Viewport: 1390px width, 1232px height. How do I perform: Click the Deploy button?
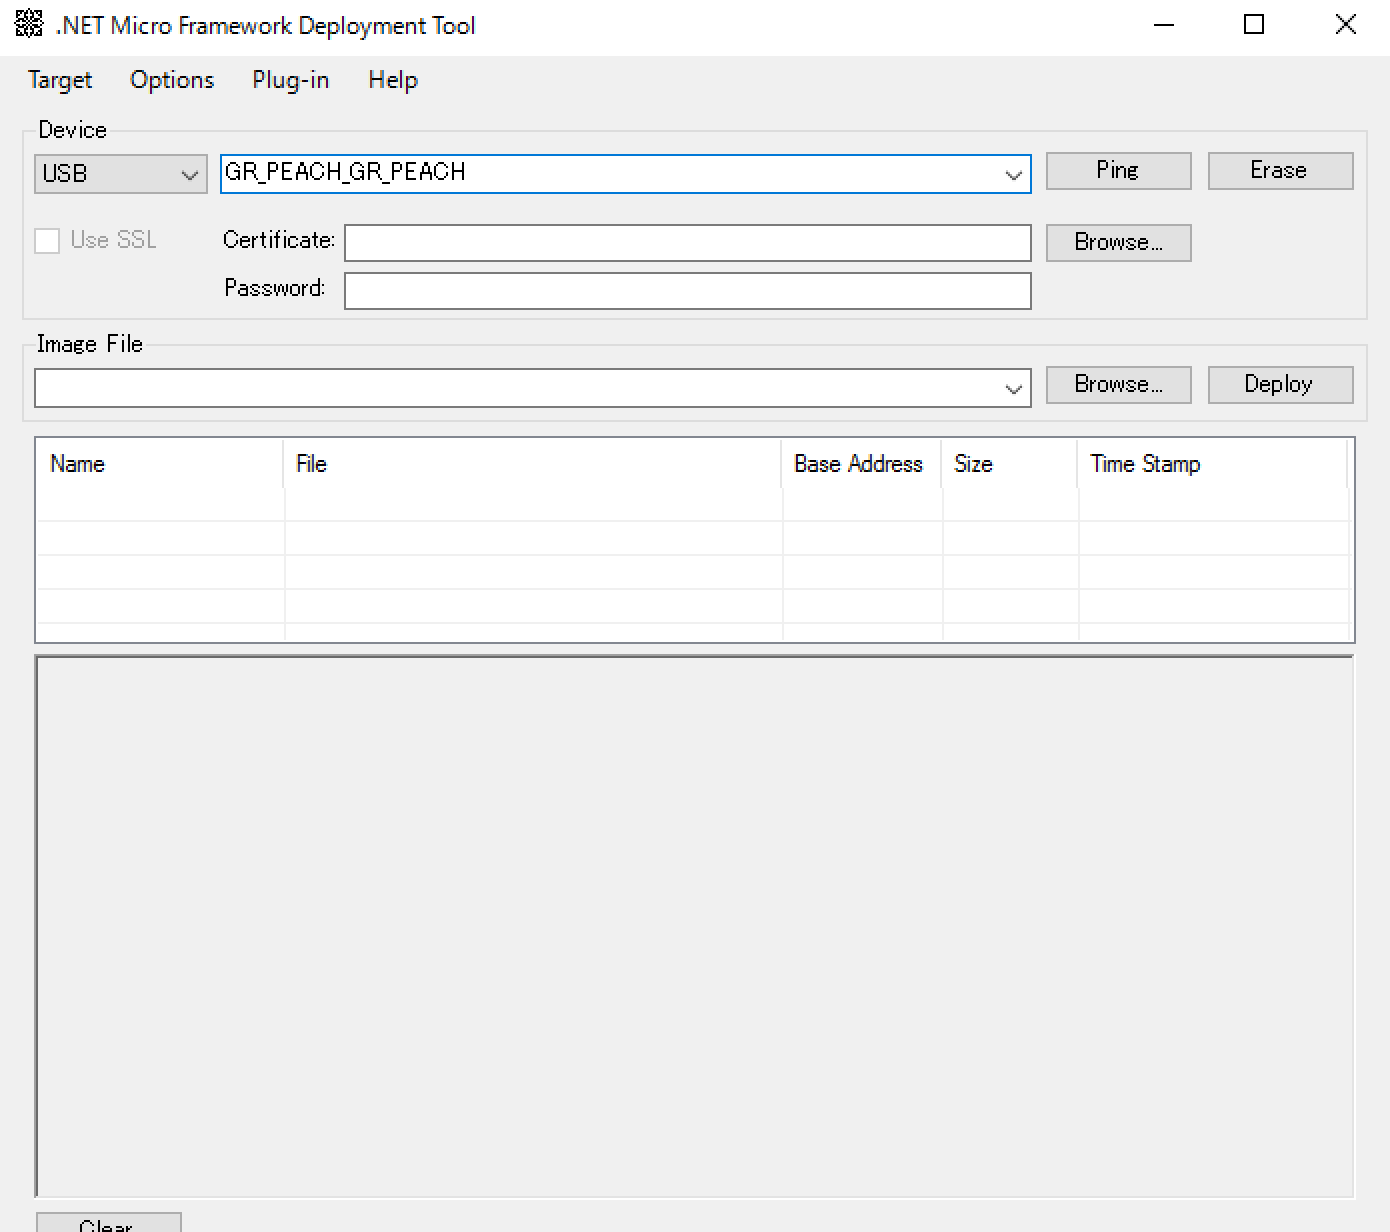(1280, 384)
